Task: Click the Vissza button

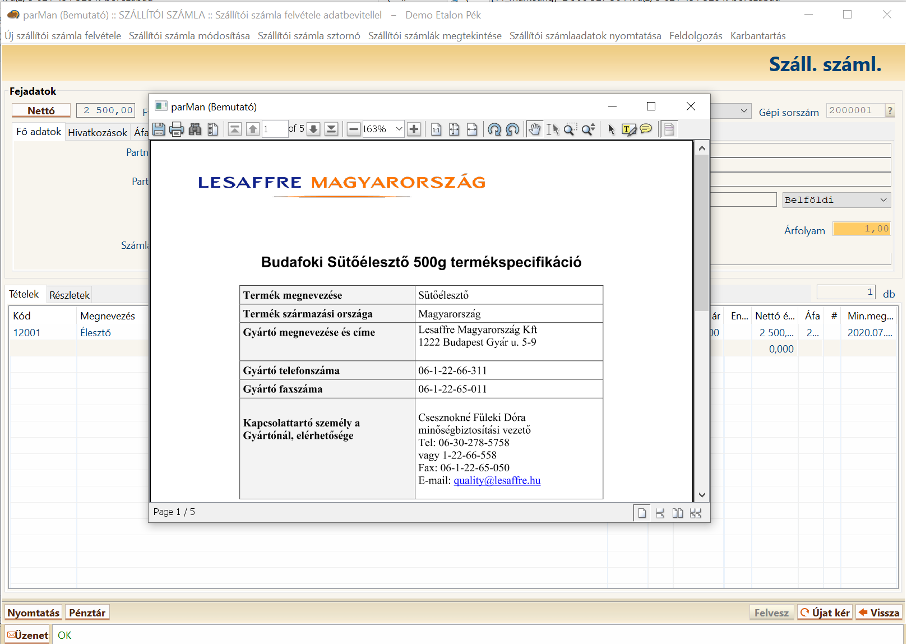Action: [878, 612]
